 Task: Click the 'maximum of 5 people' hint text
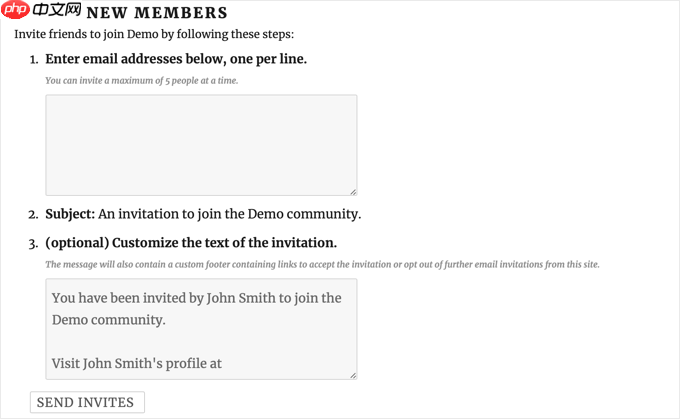142,81
